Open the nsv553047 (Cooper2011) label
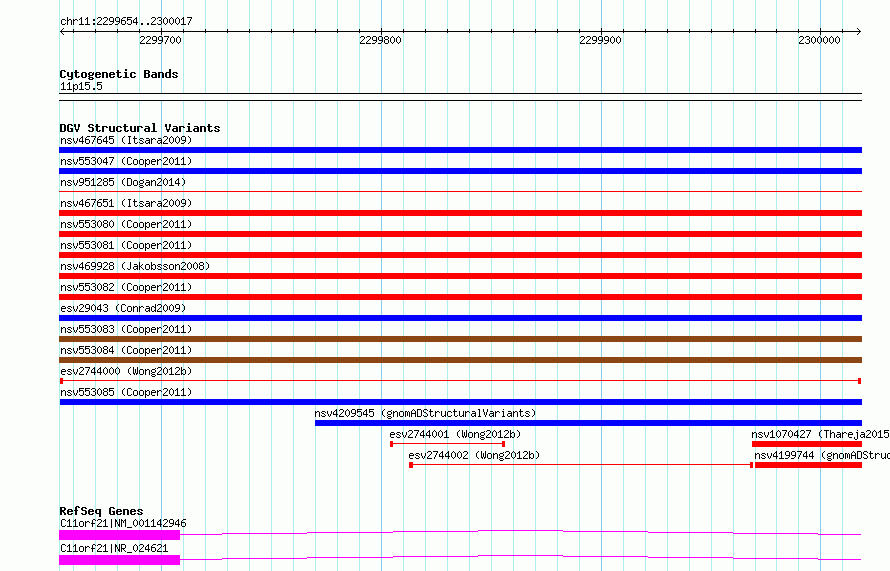The image size is (890, 571). point(126,161)
